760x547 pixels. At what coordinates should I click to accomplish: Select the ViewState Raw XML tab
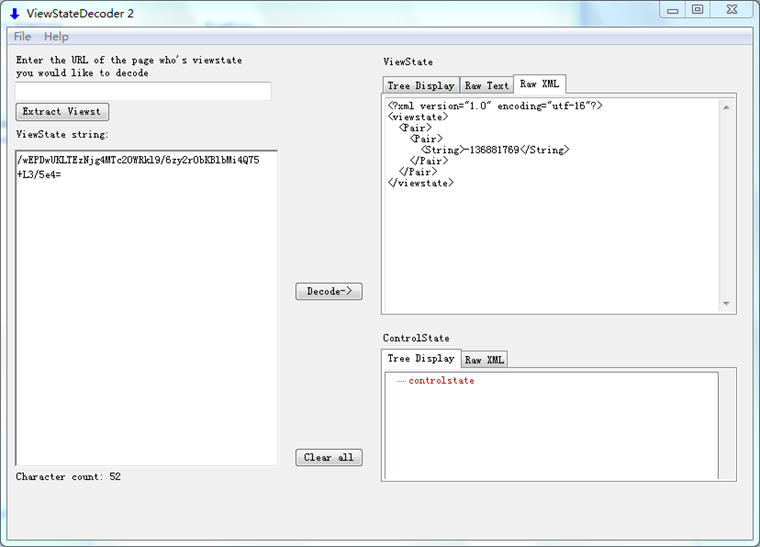[539, 84]
